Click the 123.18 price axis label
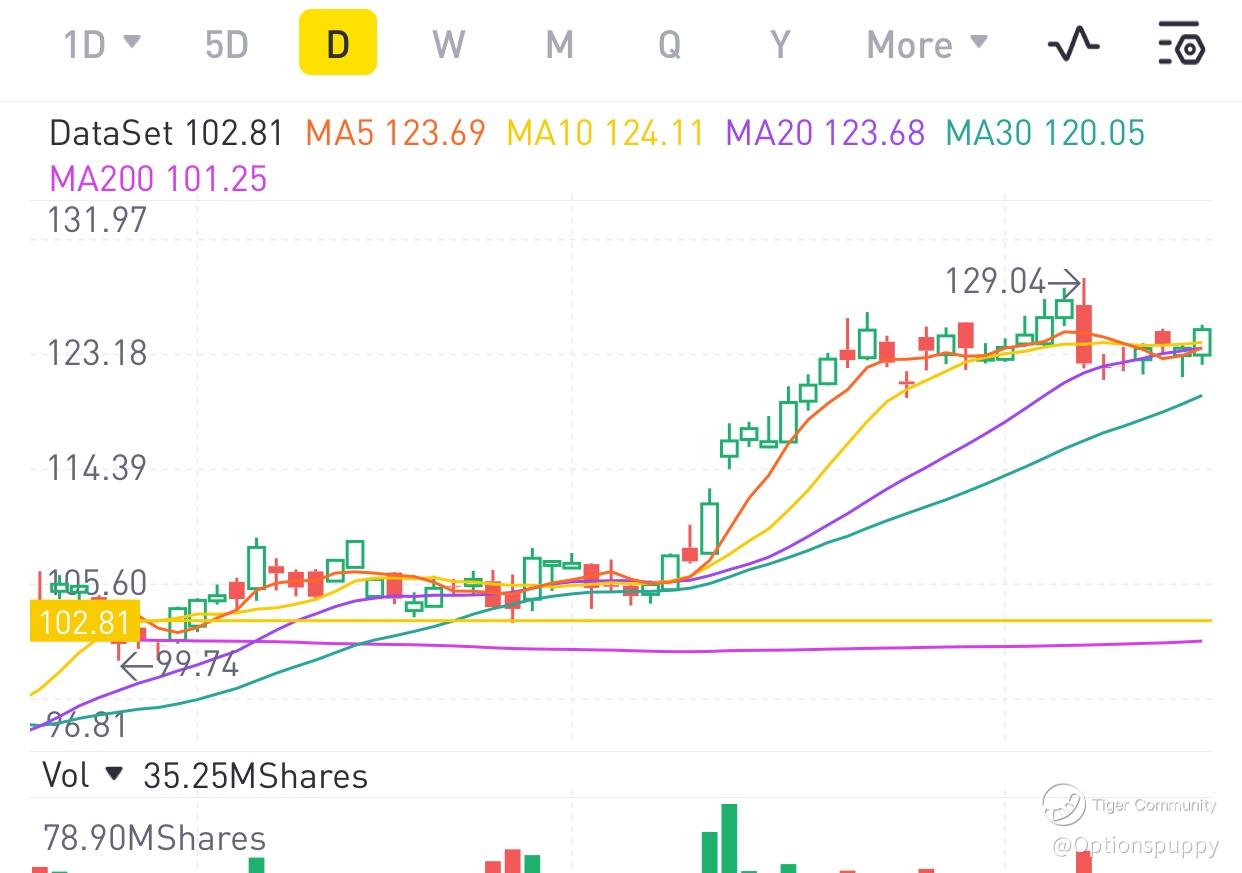This screenshot has height=873, width=1242. pos(96,353)
